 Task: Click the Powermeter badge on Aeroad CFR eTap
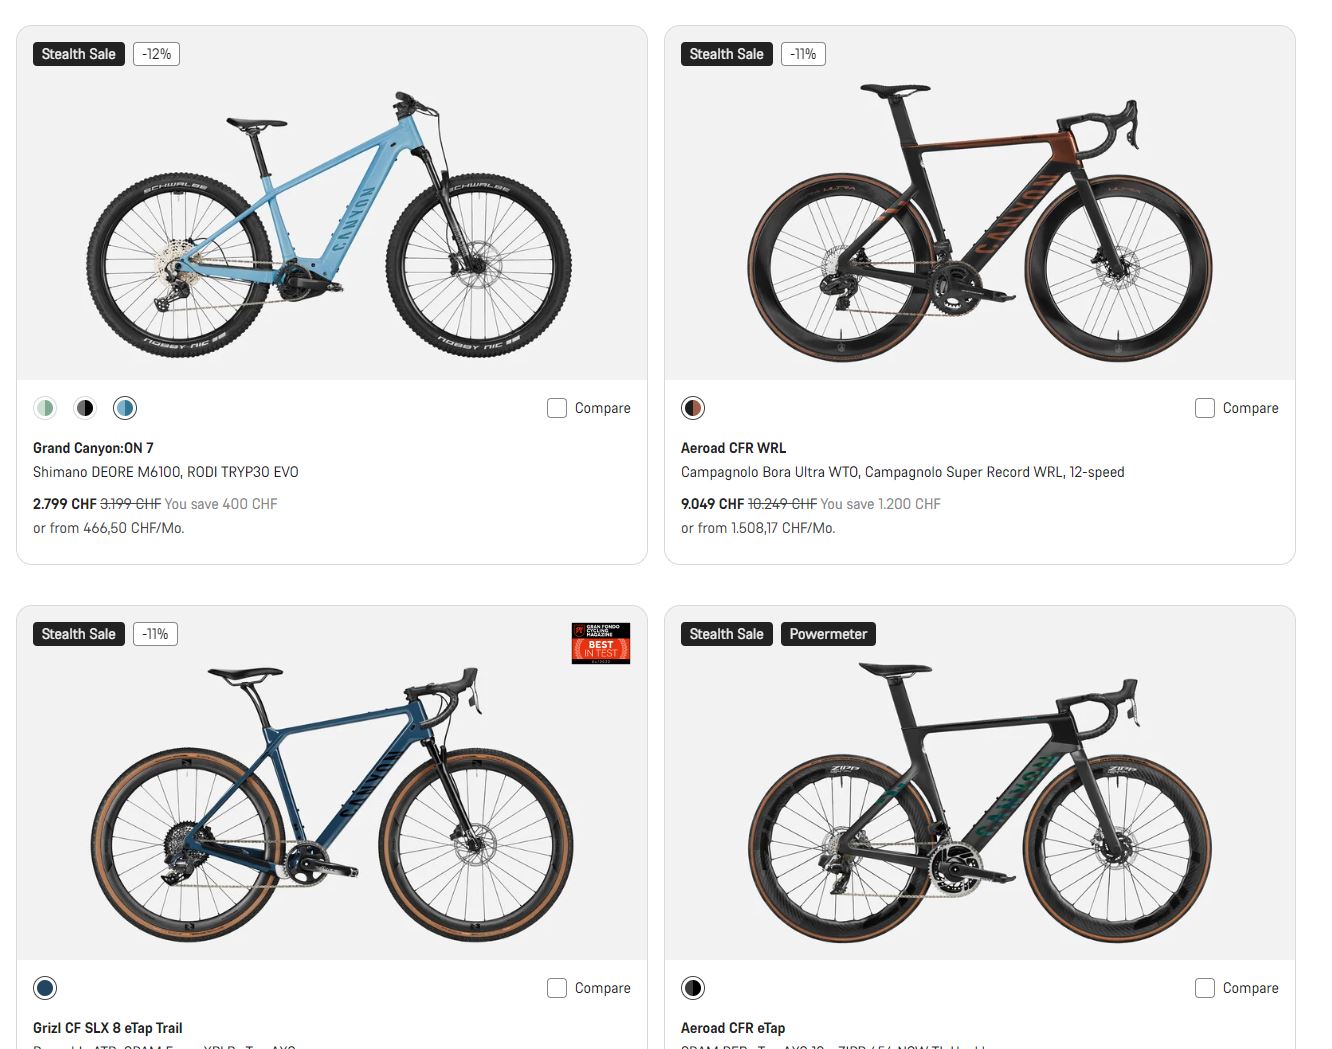click(x=828, y=634)
